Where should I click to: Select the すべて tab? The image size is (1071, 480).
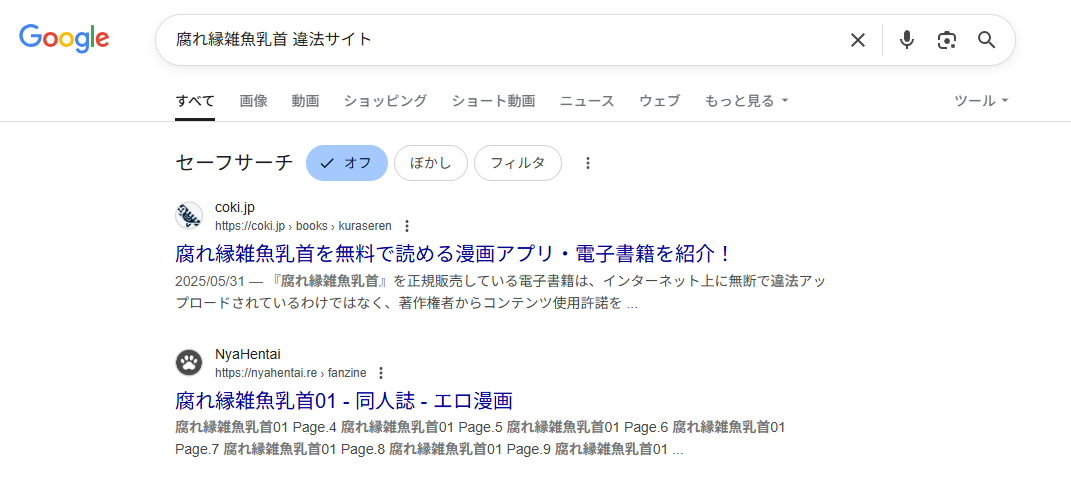[x=195, y=101]
